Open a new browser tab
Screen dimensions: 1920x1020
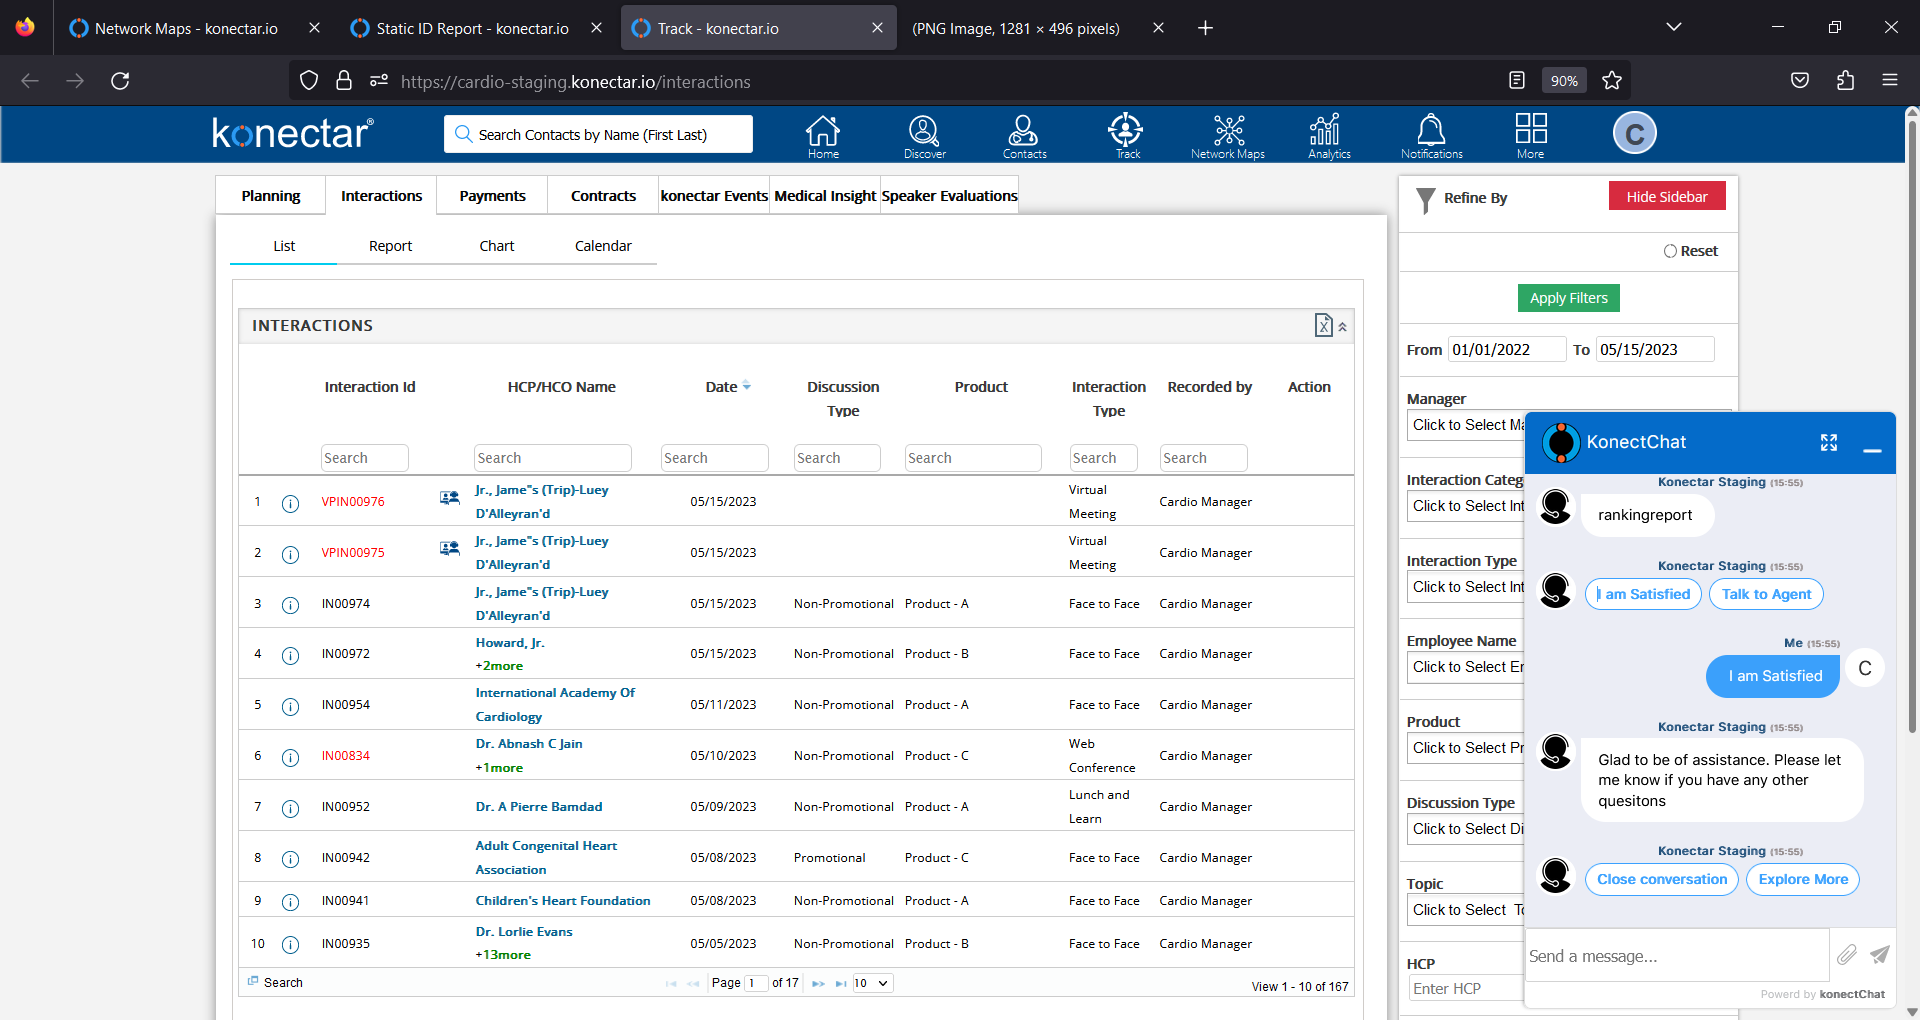tap(1205, 28)
